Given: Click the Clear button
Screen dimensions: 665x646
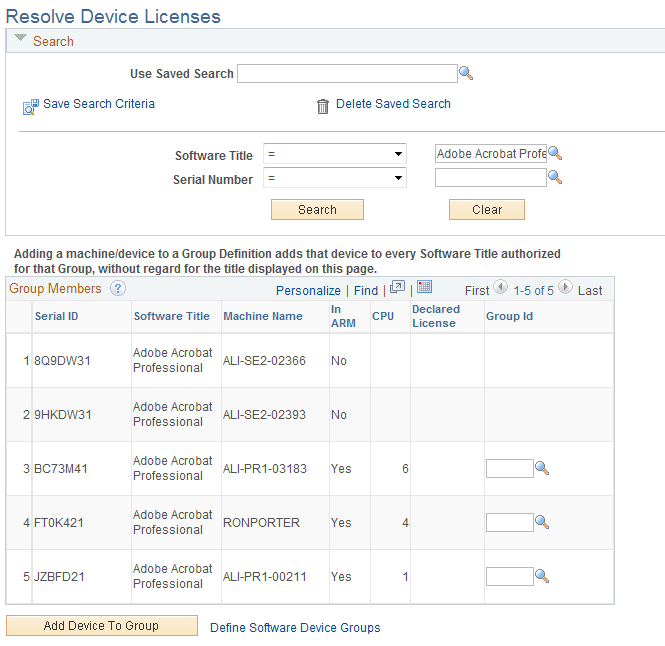Looking at the screenshot, I should pos(487,210).
